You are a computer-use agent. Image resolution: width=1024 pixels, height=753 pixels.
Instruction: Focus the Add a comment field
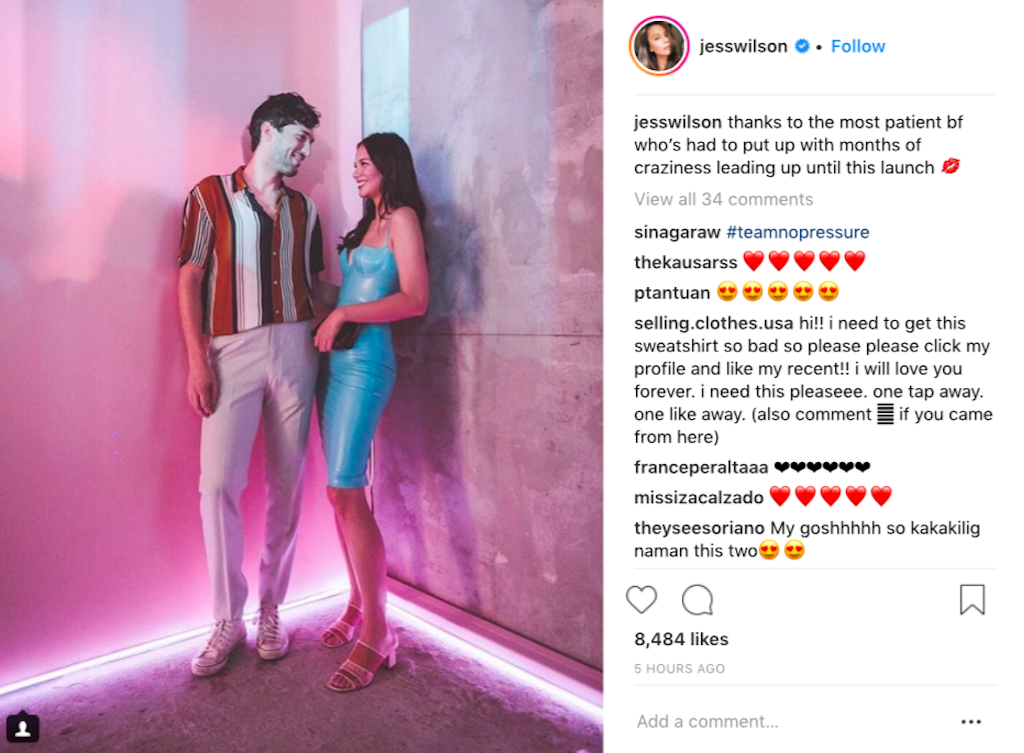point(790,722)
